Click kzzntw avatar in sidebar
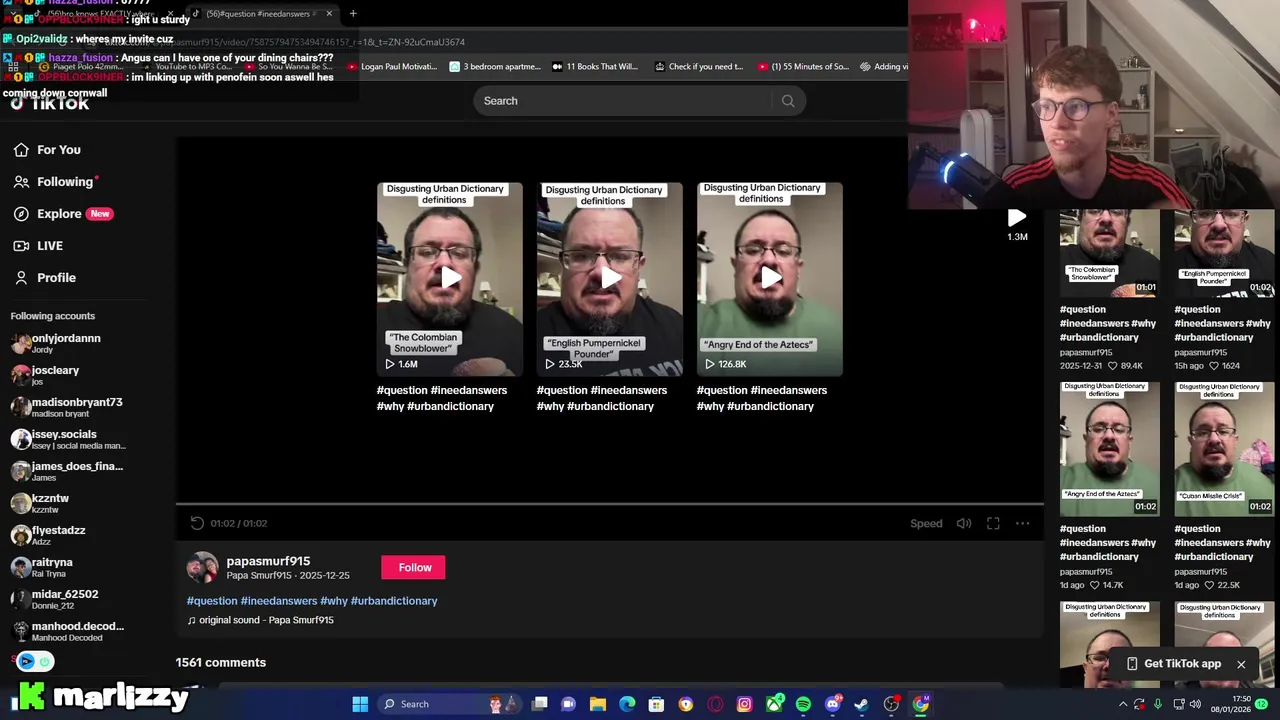Viewport: 1280px width, 720px height. click(x=20, y=503)
